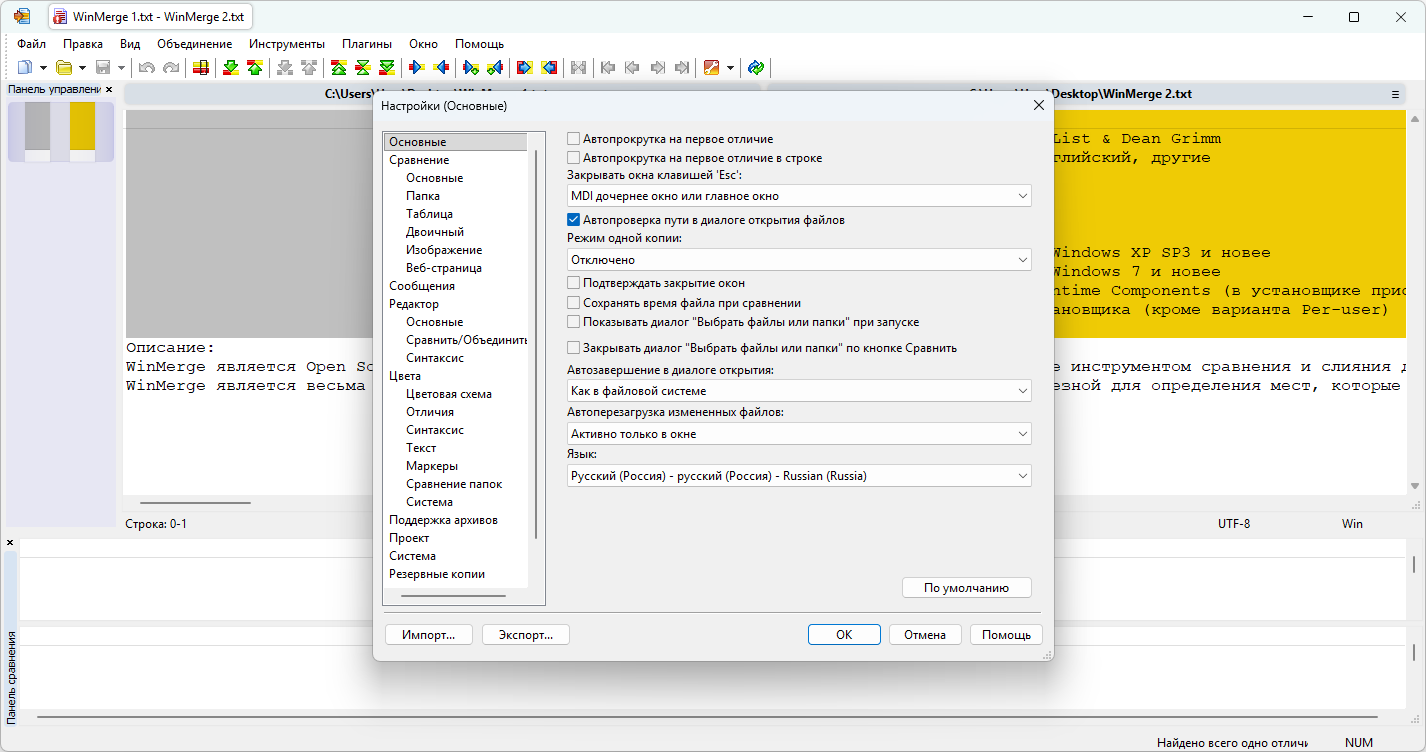Click the Previous difference green up-arrow icon
The height and width of the screenshot is (752, 1426).
[x=255, y=67]
